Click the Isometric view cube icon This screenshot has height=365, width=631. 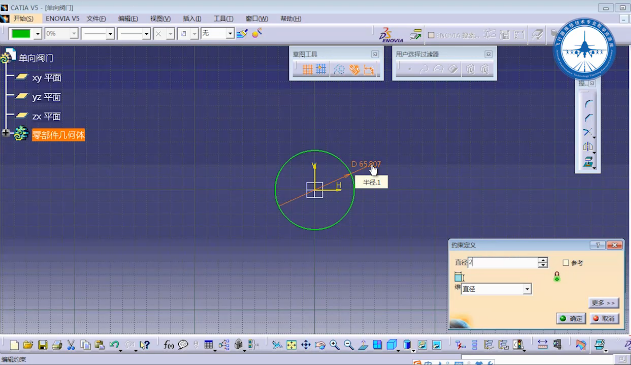pyautogui.click(x=392, y=345)
